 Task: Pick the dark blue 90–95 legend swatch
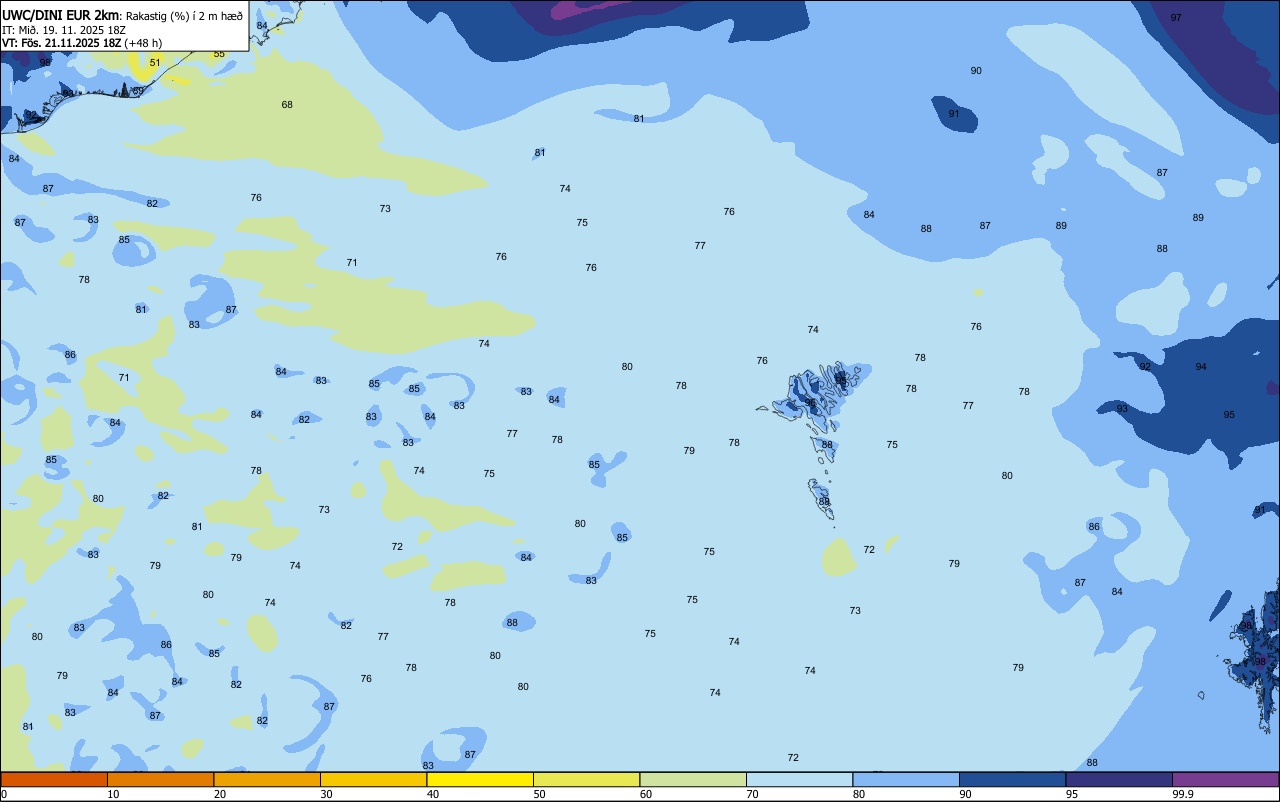point(1013,779)
